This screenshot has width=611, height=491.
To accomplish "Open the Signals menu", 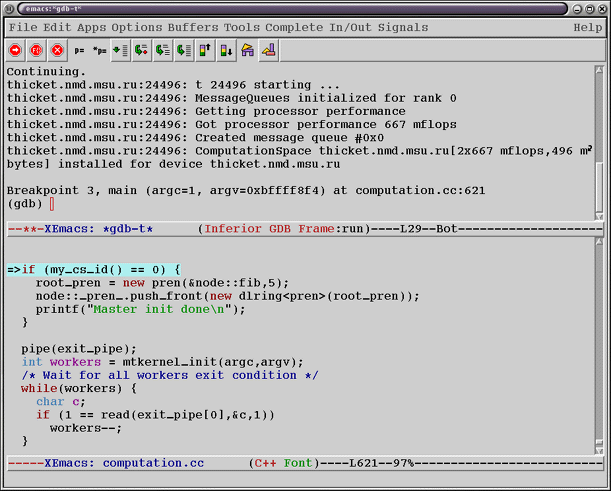I will pyautogui.click(x=403, y=27).
